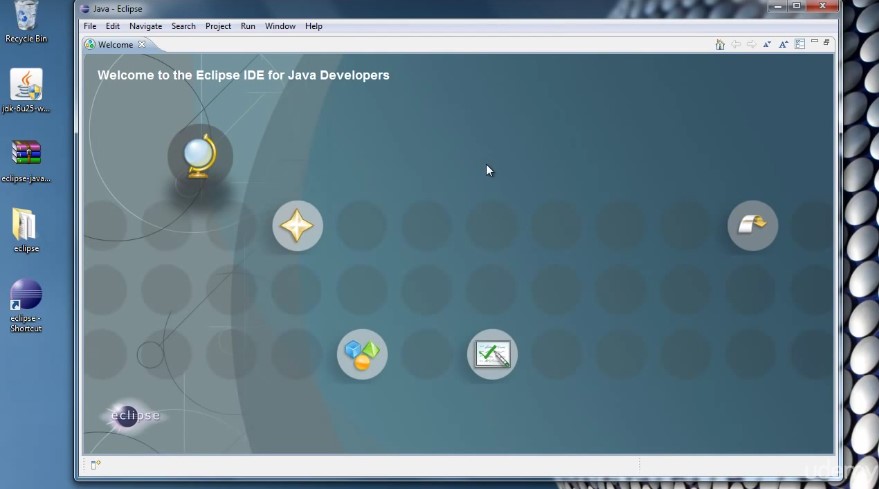Open the Help menu
This screenshot has width=879, height=489.
314,26
